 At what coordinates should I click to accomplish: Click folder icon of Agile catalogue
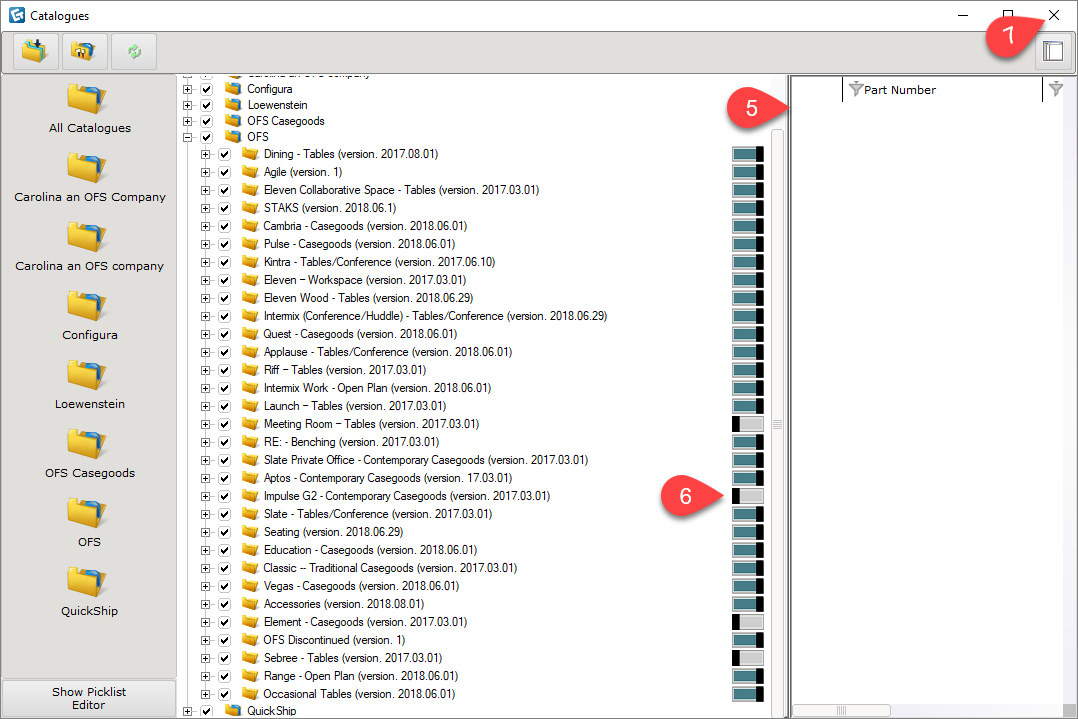point(250,172)
